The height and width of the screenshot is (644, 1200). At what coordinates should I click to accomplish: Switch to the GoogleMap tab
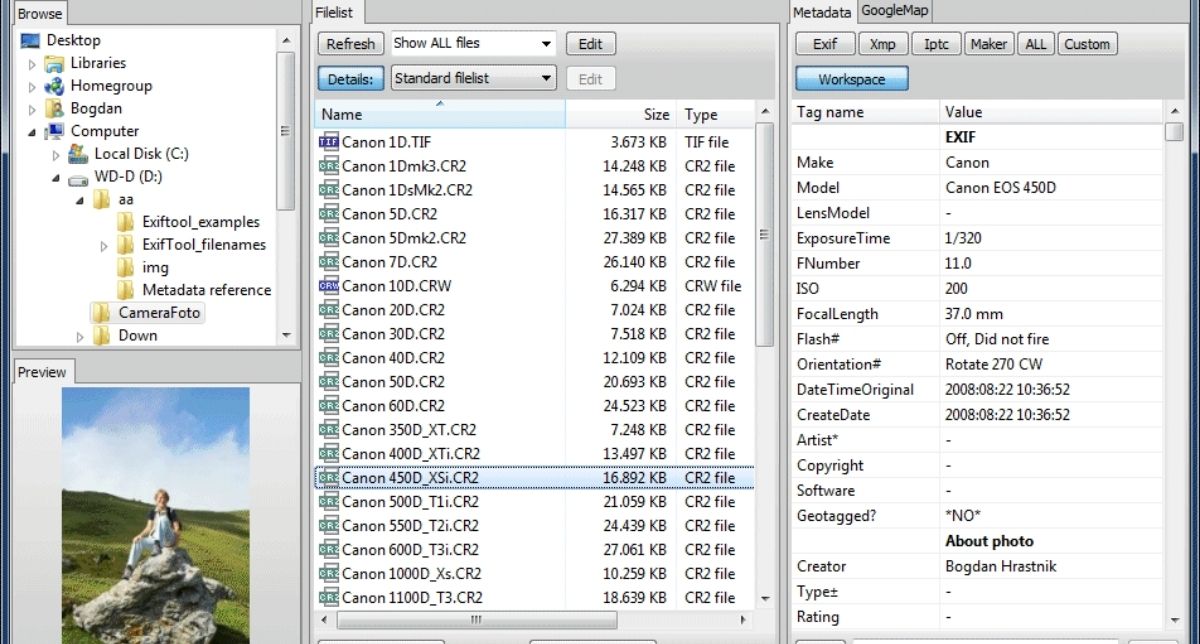[895, 11]
